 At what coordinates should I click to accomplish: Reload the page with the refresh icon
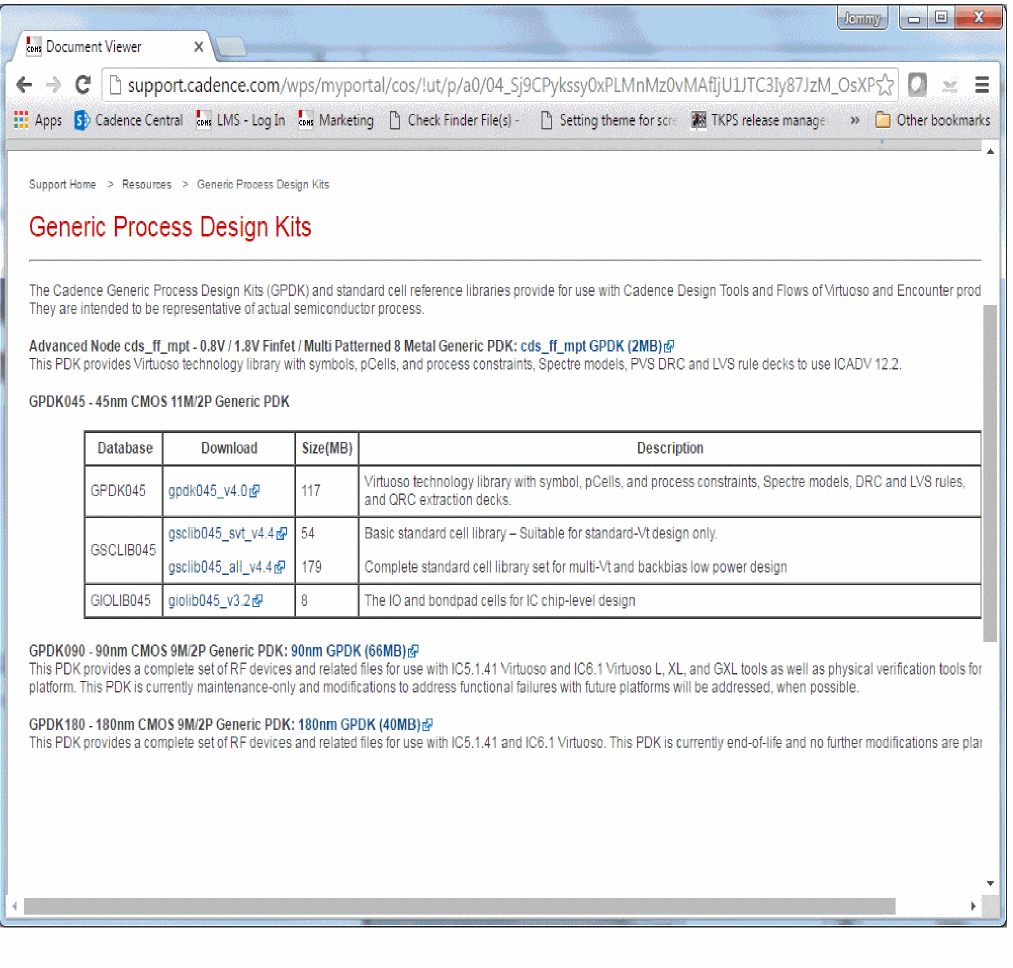[83, 85]
